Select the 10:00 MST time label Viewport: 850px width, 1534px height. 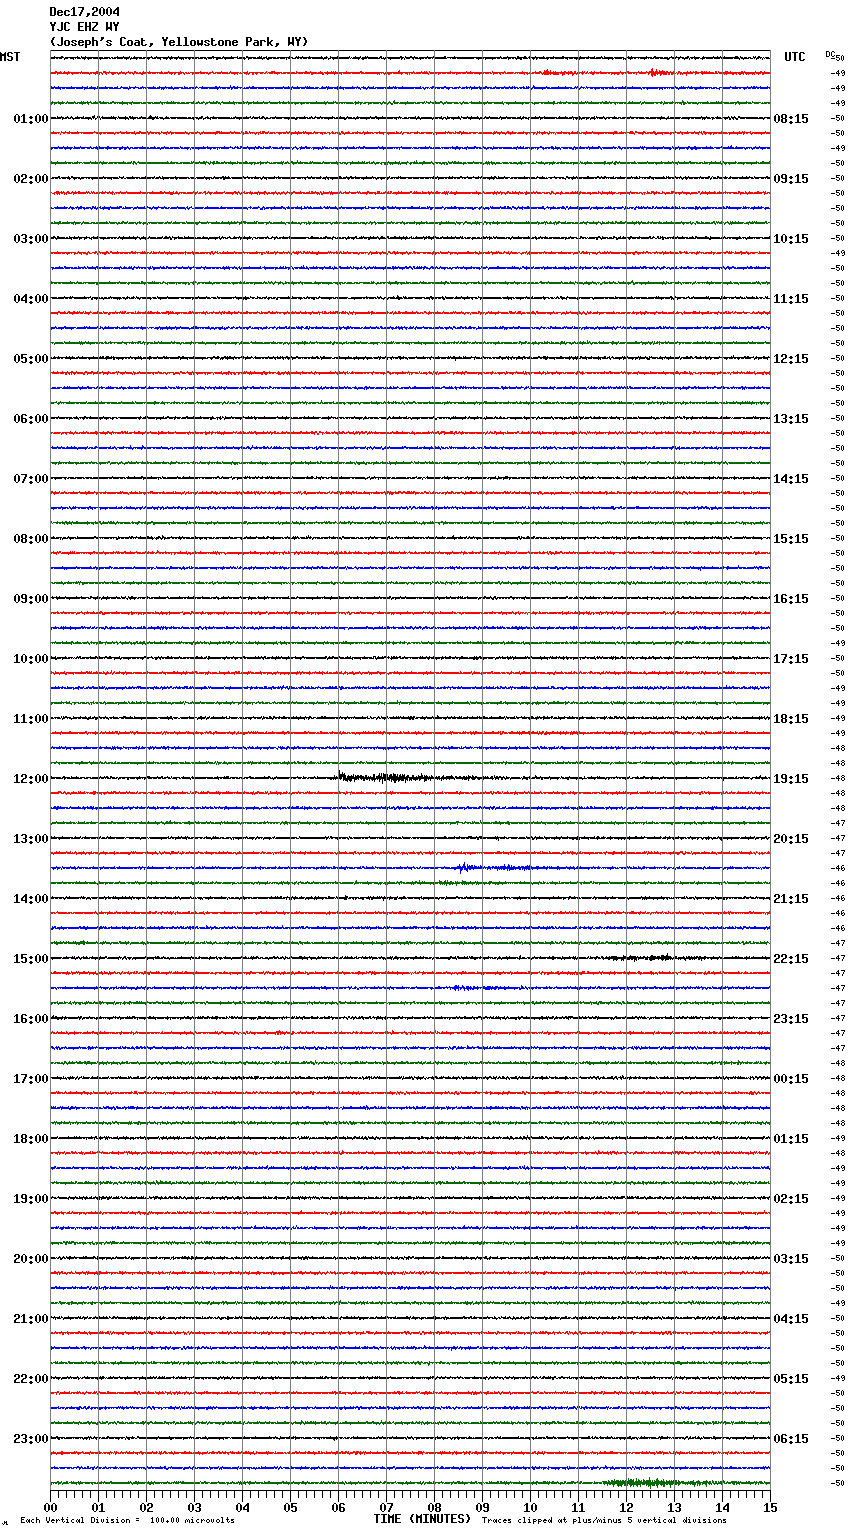click(x=31, y=659)
